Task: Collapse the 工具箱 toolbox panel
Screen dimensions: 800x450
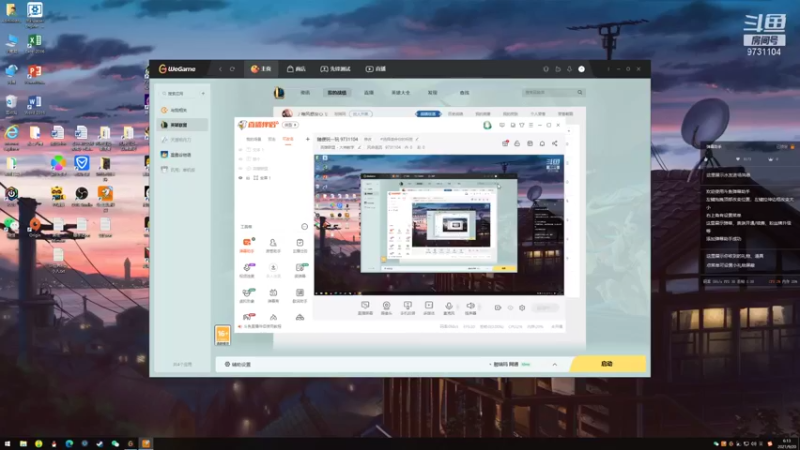Action: pos(304,227)
